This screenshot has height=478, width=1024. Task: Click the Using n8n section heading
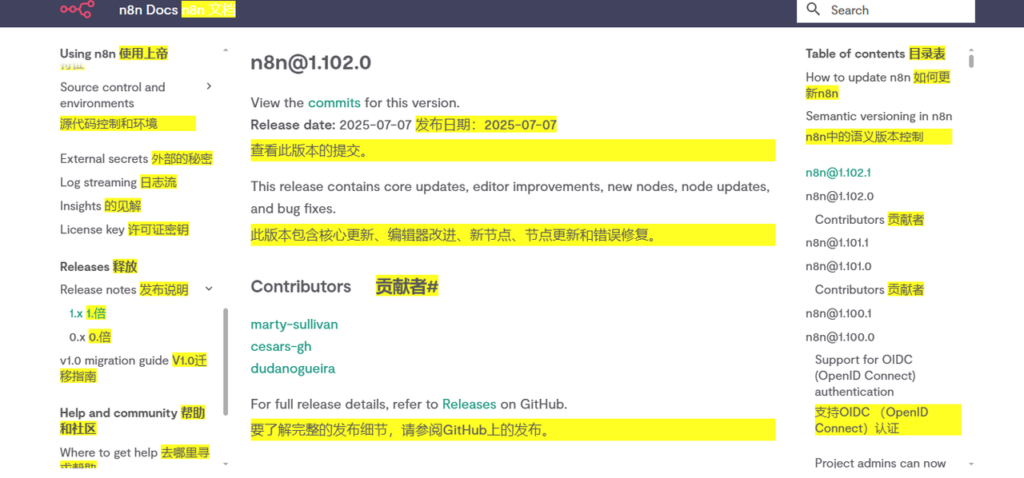(88, 54)
